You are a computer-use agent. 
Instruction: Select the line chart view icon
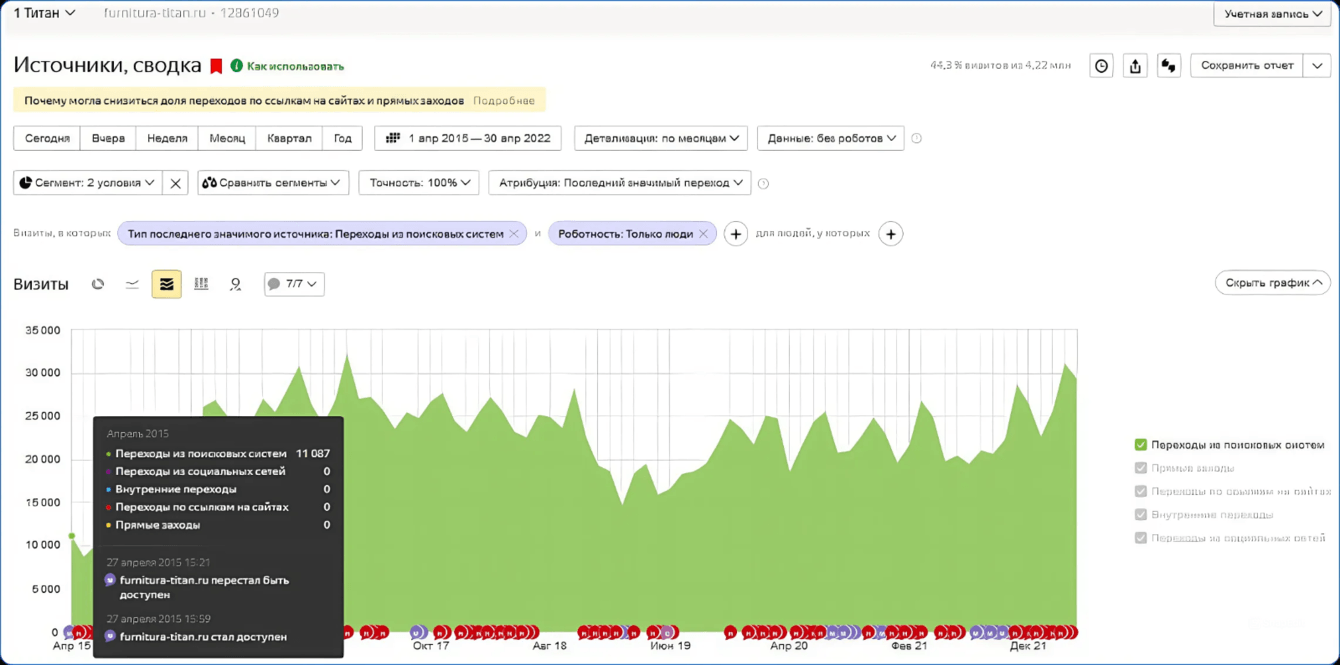132,284
